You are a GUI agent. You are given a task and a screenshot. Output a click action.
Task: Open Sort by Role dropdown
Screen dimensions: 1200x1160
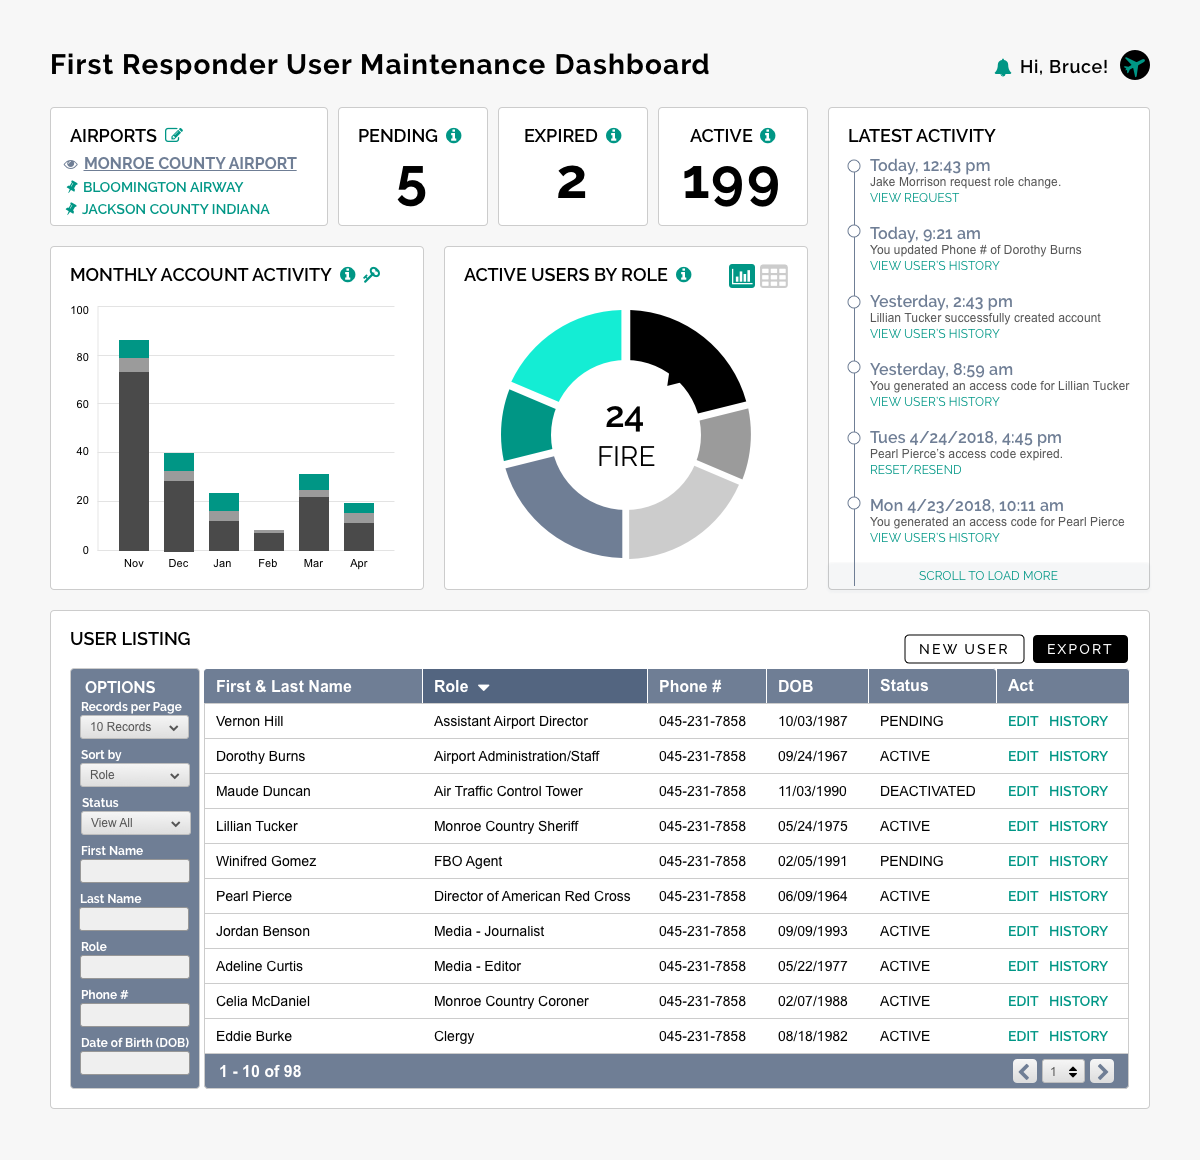[134, 775]
